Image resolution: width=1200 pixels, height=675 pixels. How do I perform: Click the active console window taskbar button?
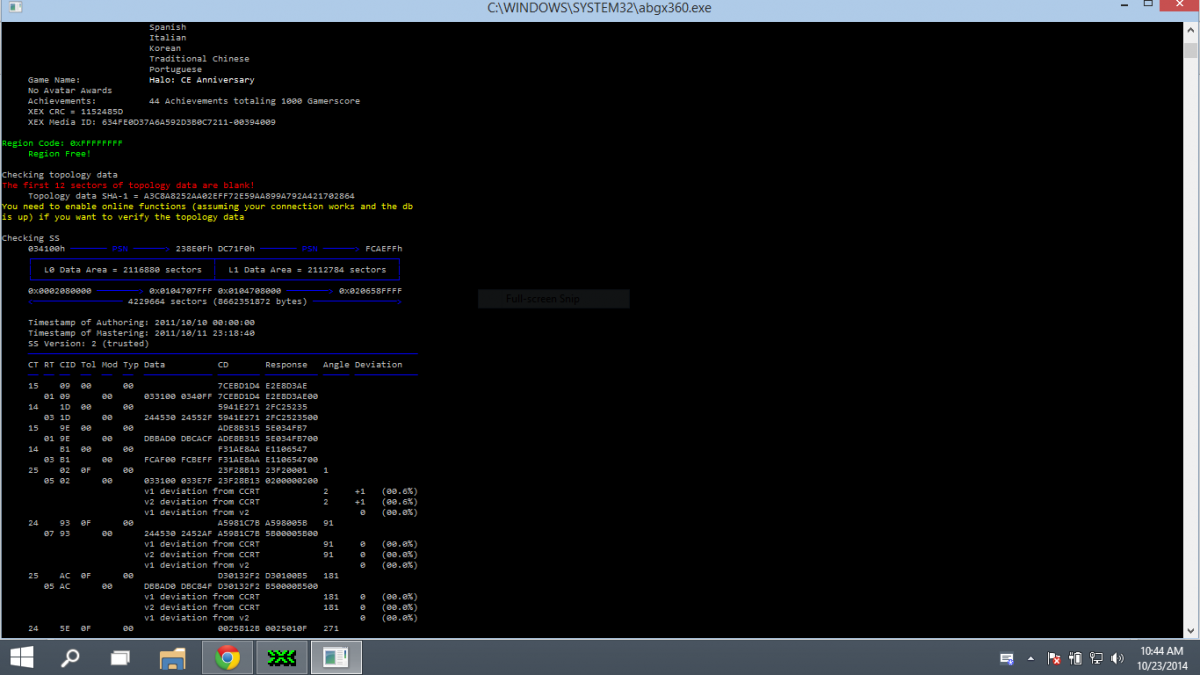click(x=335, y=657)
